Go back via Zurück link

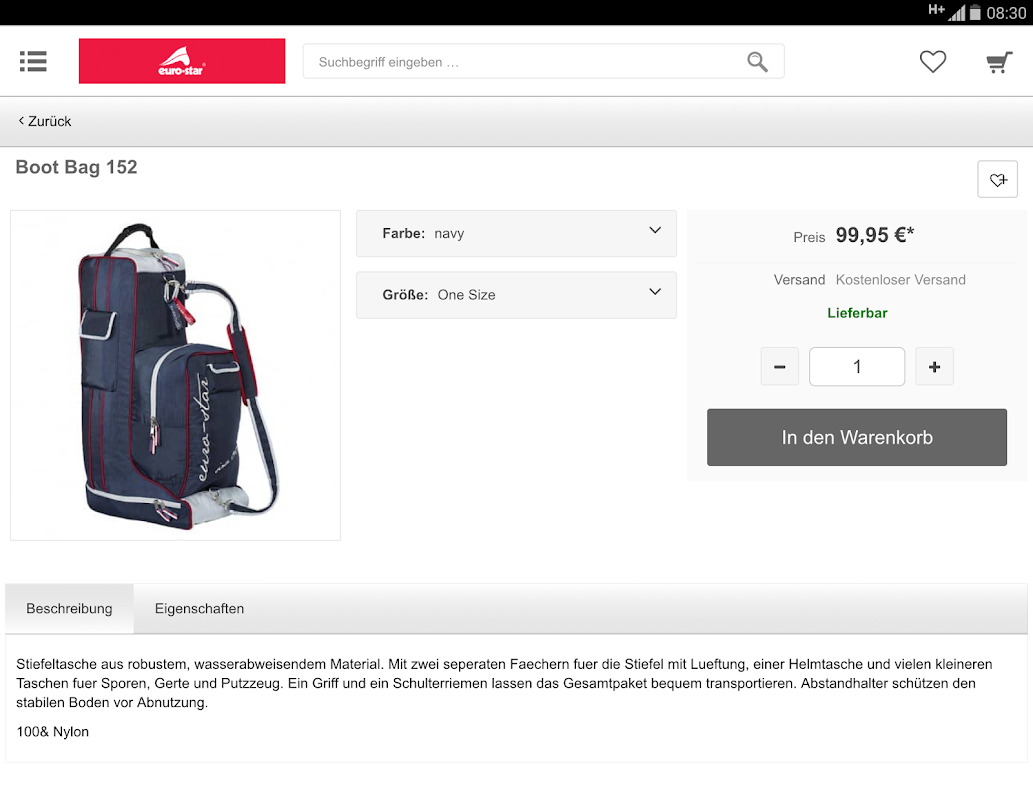[45, 121]
